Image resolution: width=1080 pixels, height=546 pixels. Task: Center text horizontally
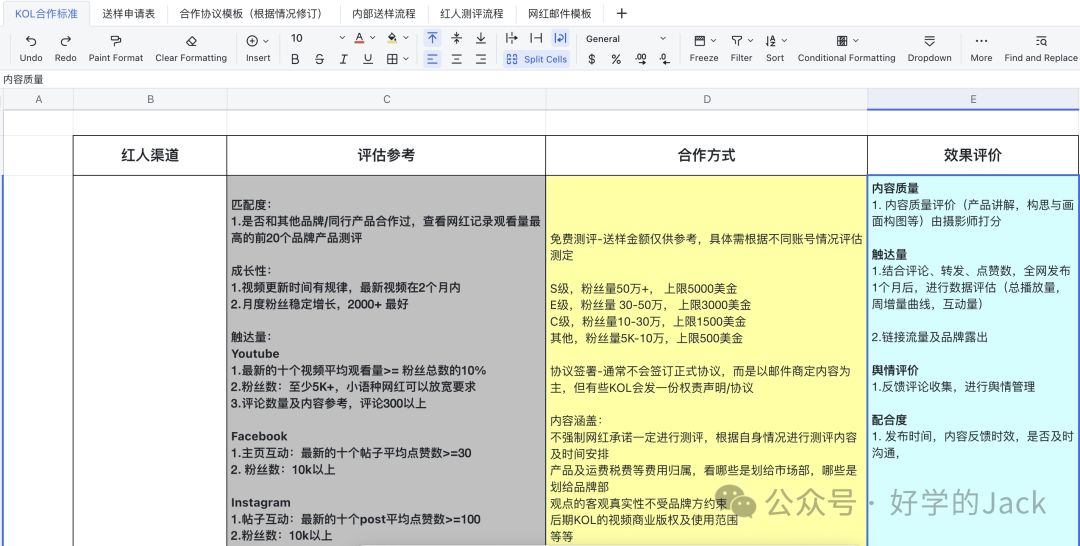(456, 59)
